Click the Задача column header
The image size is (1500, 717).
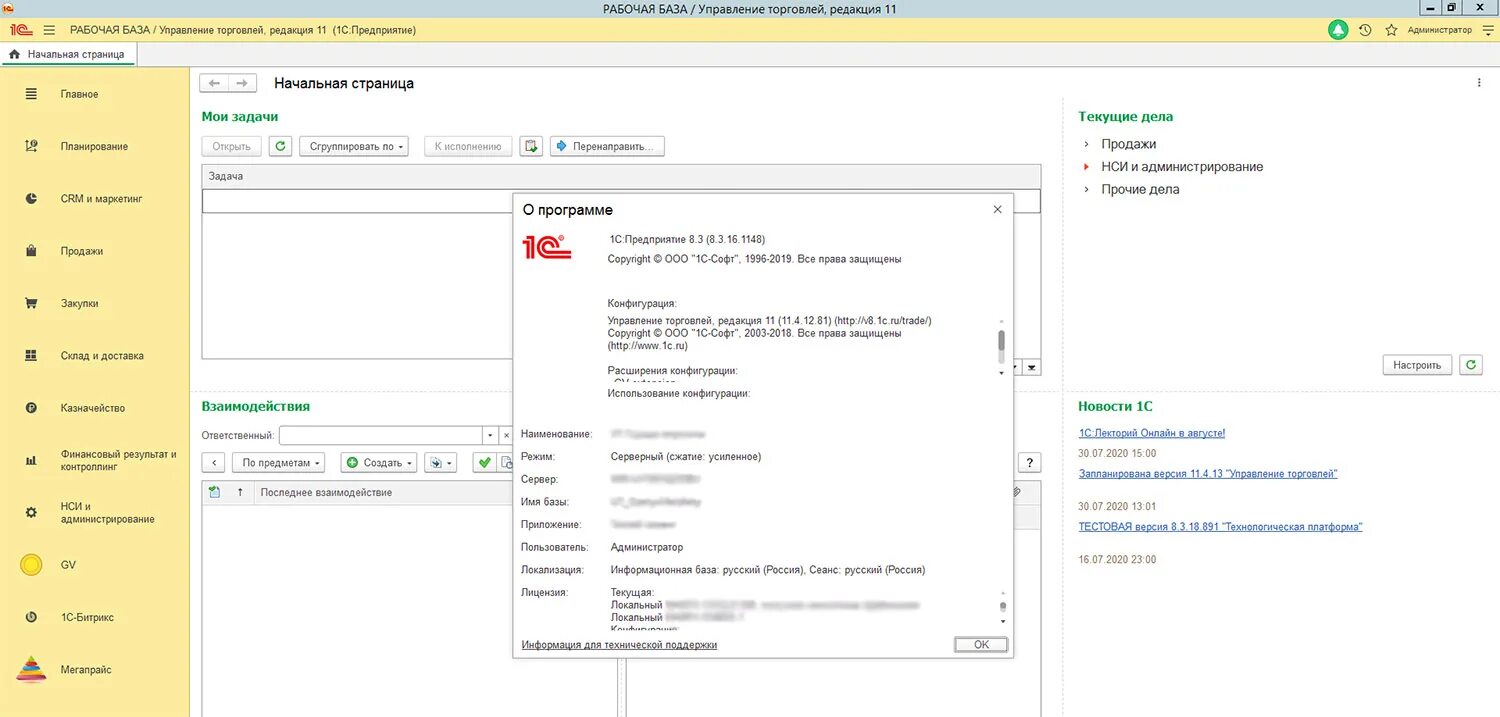(621, 176)
